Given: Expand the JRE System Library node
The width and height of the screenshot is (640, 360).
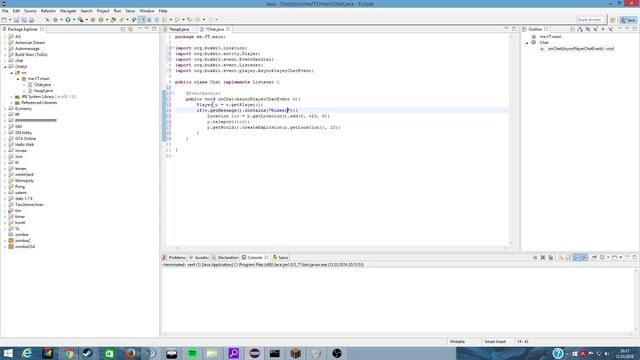Looking at the screenshot, I should 11,97.
